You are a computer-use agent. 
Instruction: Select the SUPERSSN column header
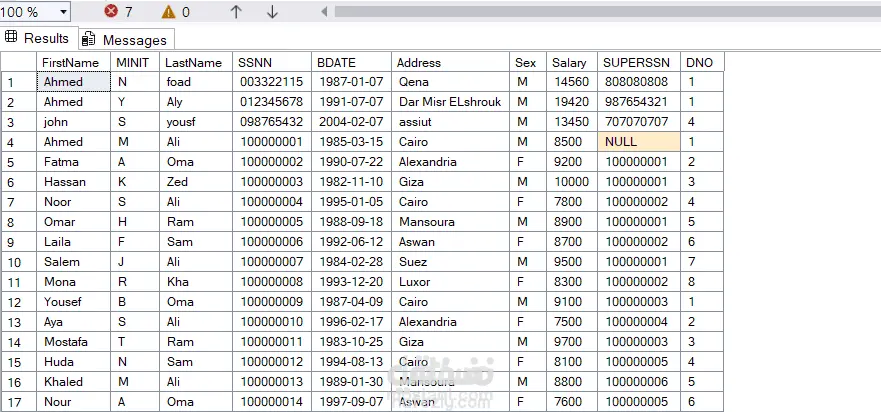pyautogui.click(x=638, y=62)
